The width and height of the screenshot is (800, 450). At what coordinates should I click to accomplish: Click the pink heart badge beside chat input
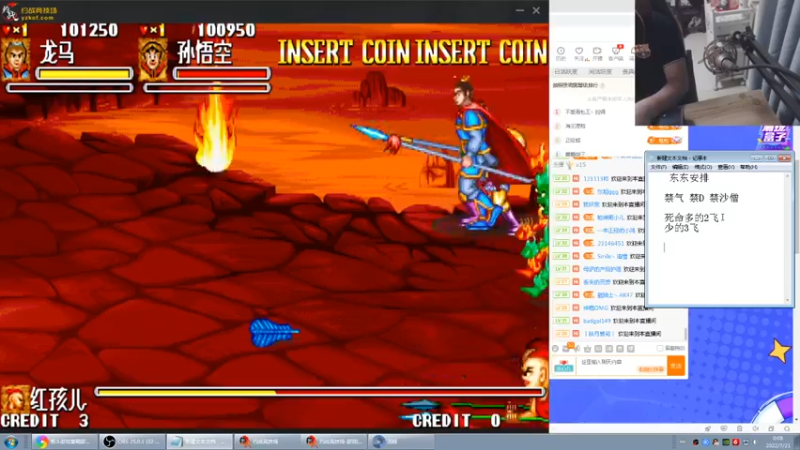point(564,365)
